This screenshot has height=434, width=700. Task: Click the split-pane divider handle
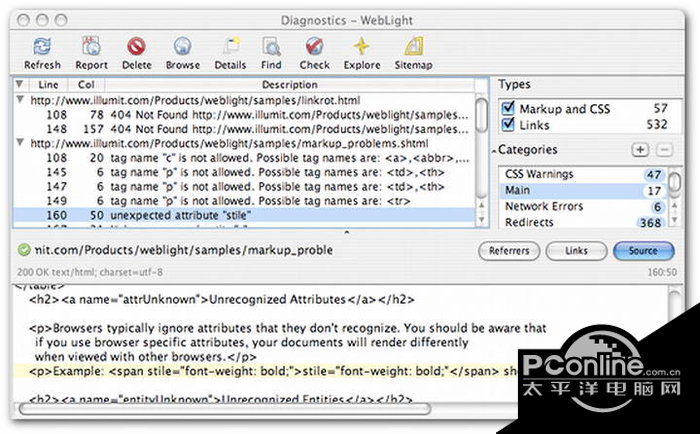(347, 232)
